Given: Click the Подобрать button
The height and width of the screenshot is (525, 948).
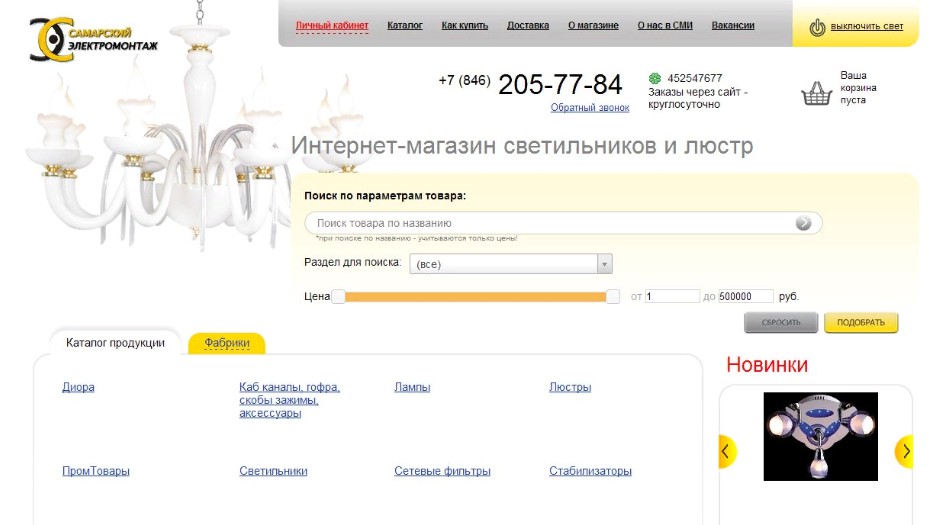Looking at the screenshot, I should click(x=861, y=322).
